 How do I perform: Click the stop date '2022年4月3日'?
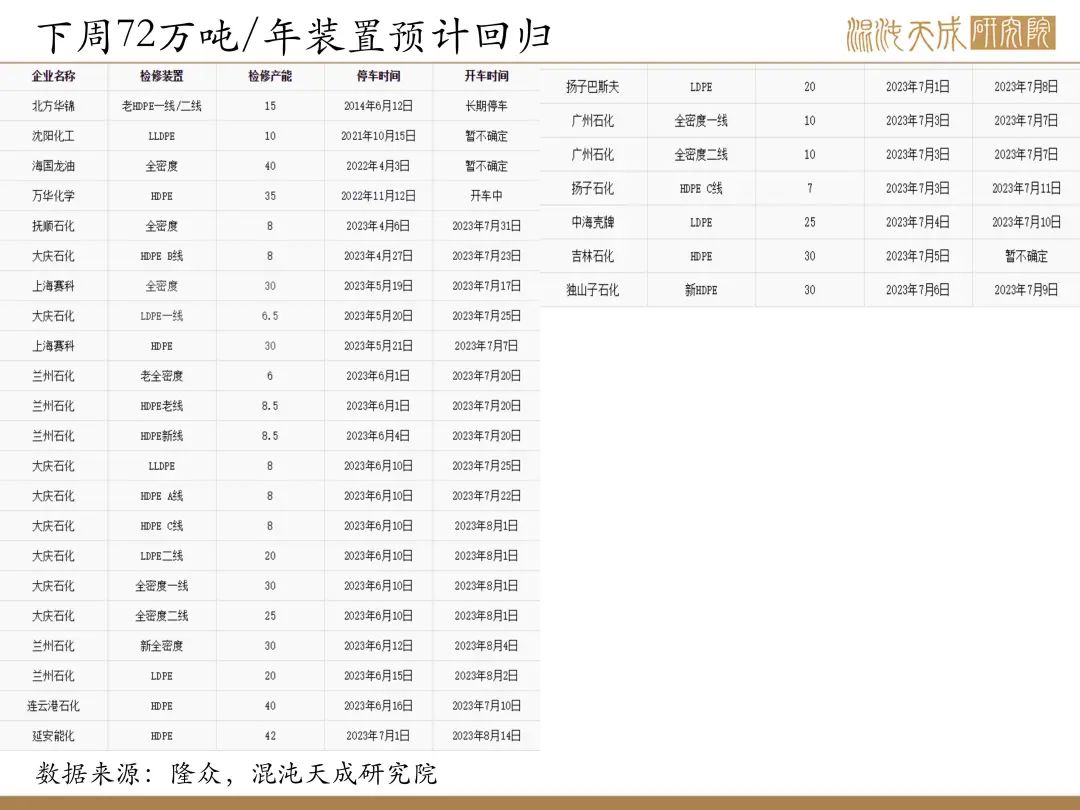[378, 166]
